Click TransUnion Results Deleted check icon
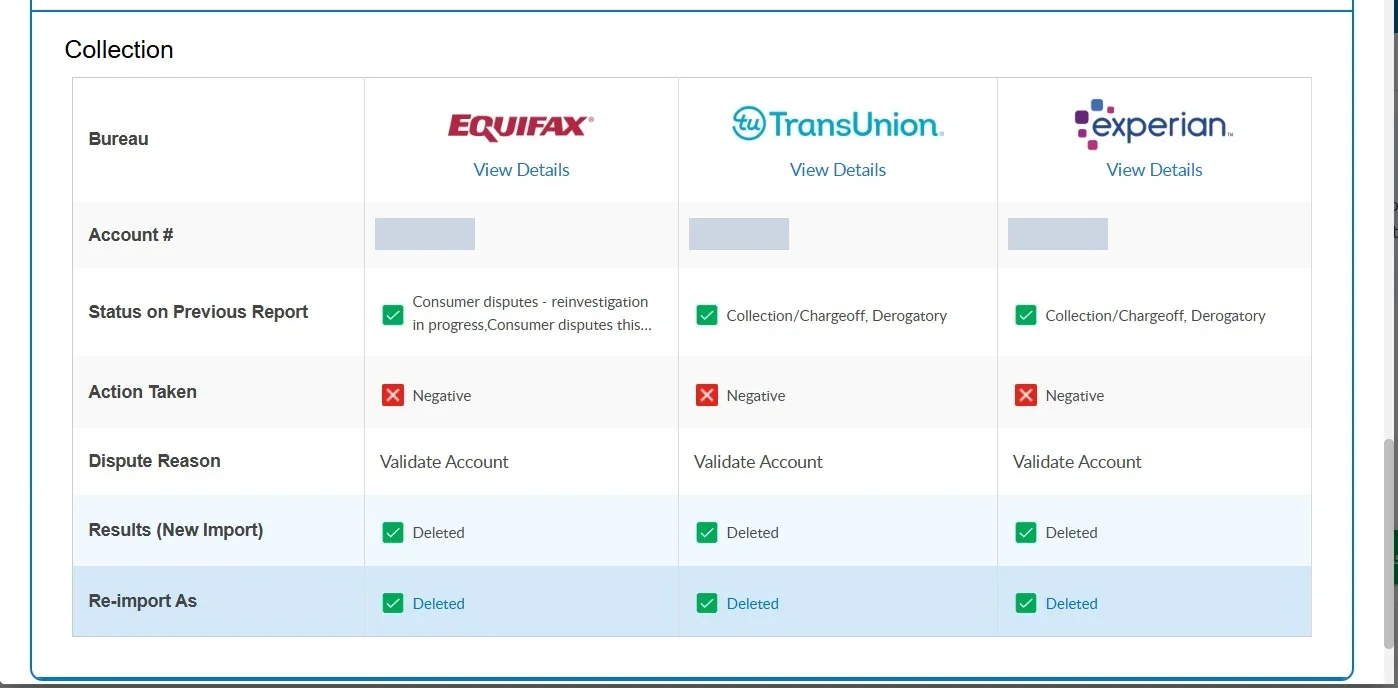1398x688 pixels. (707, 532)
